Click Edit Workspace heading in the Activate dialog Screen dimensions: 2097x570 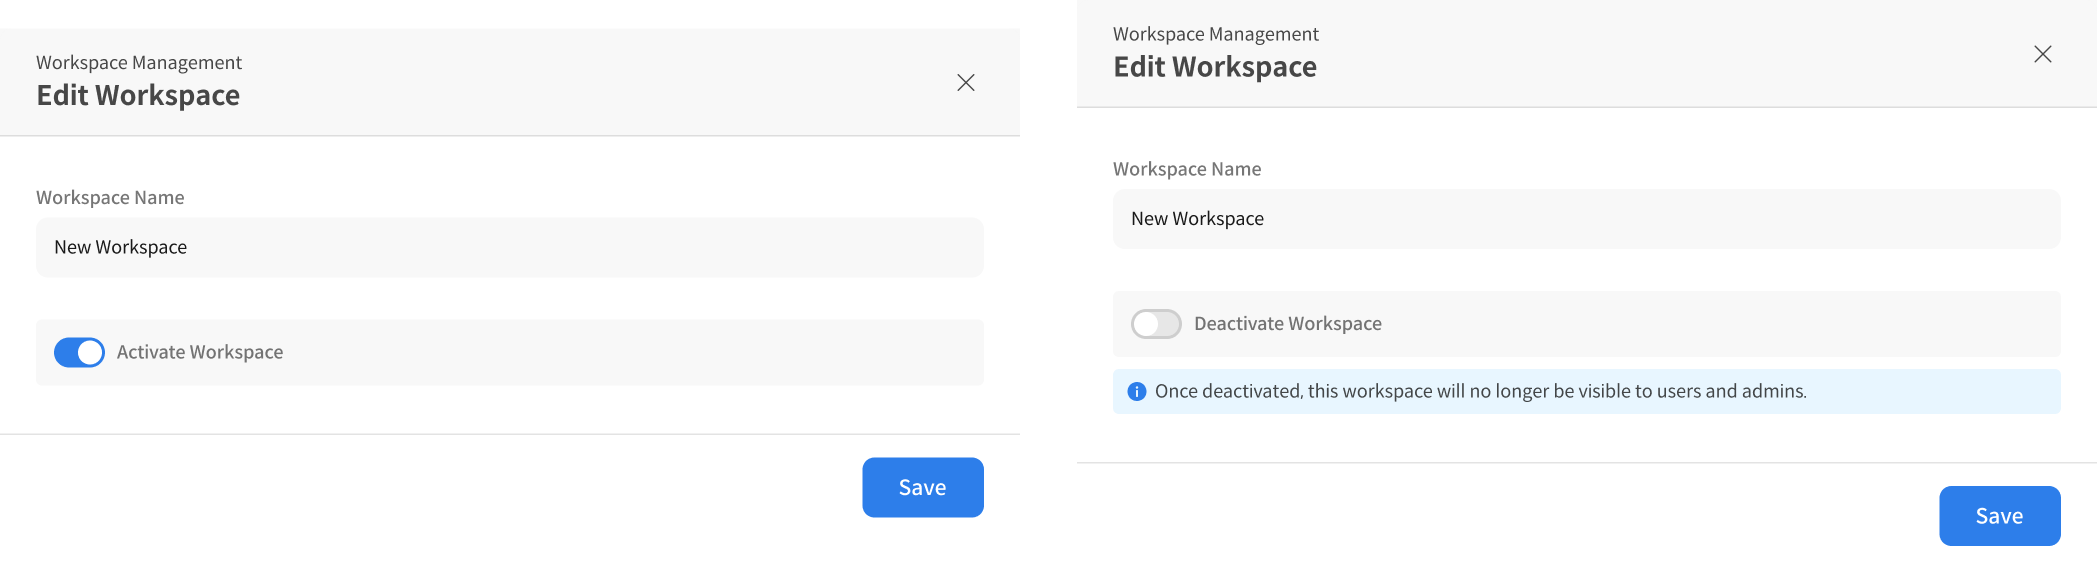(138, 95)
